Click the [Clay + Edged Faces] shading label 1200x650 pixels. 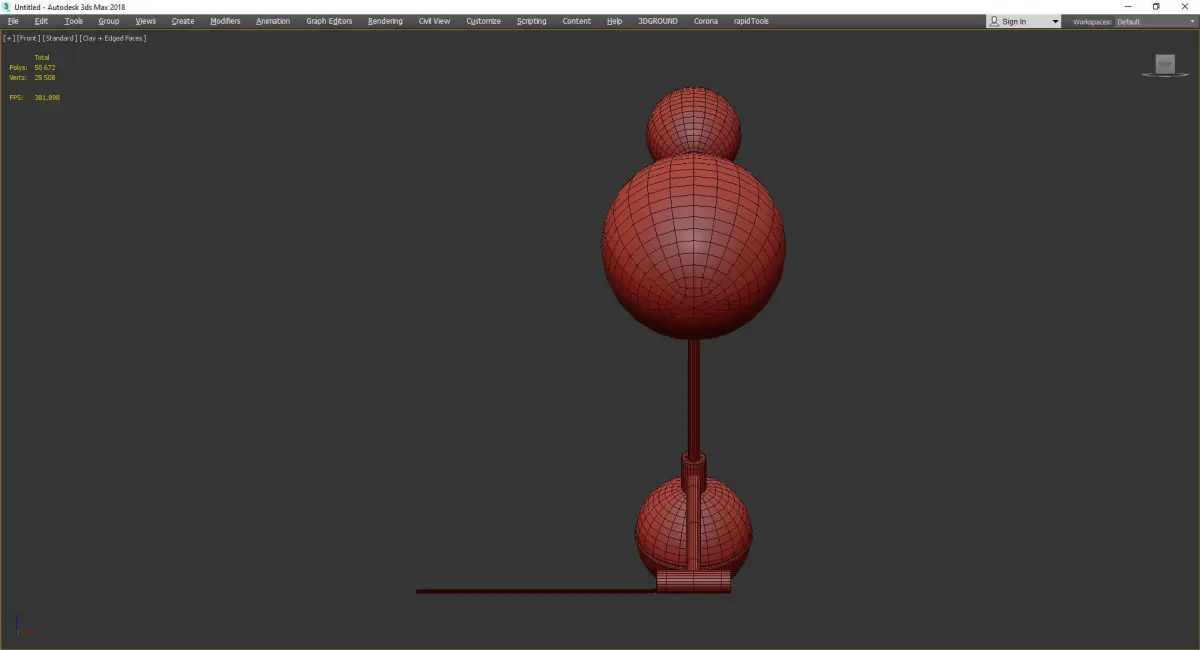point(113,38)
